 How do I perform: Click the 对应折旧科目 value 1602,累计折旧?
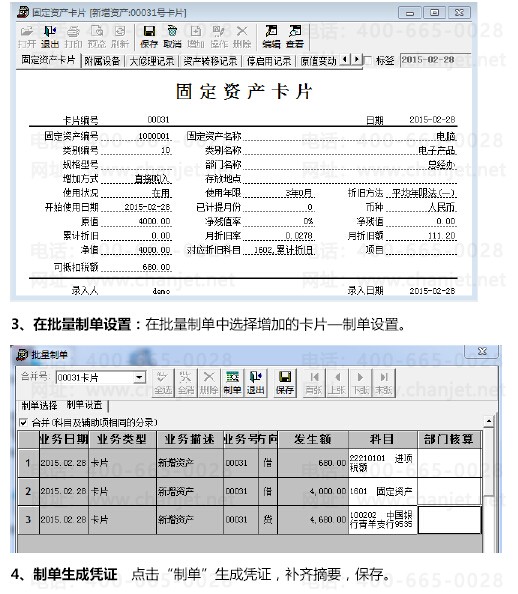[x=284, y=250]
